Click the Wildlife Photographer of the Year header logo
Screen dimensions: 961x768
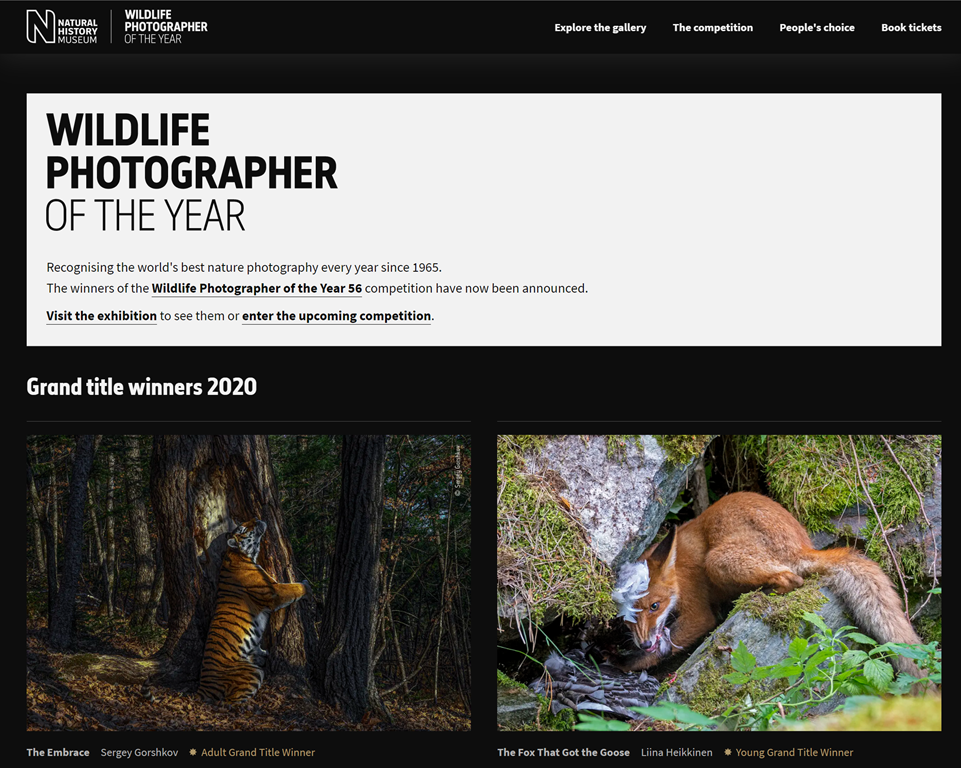click(x=165, y=27)
